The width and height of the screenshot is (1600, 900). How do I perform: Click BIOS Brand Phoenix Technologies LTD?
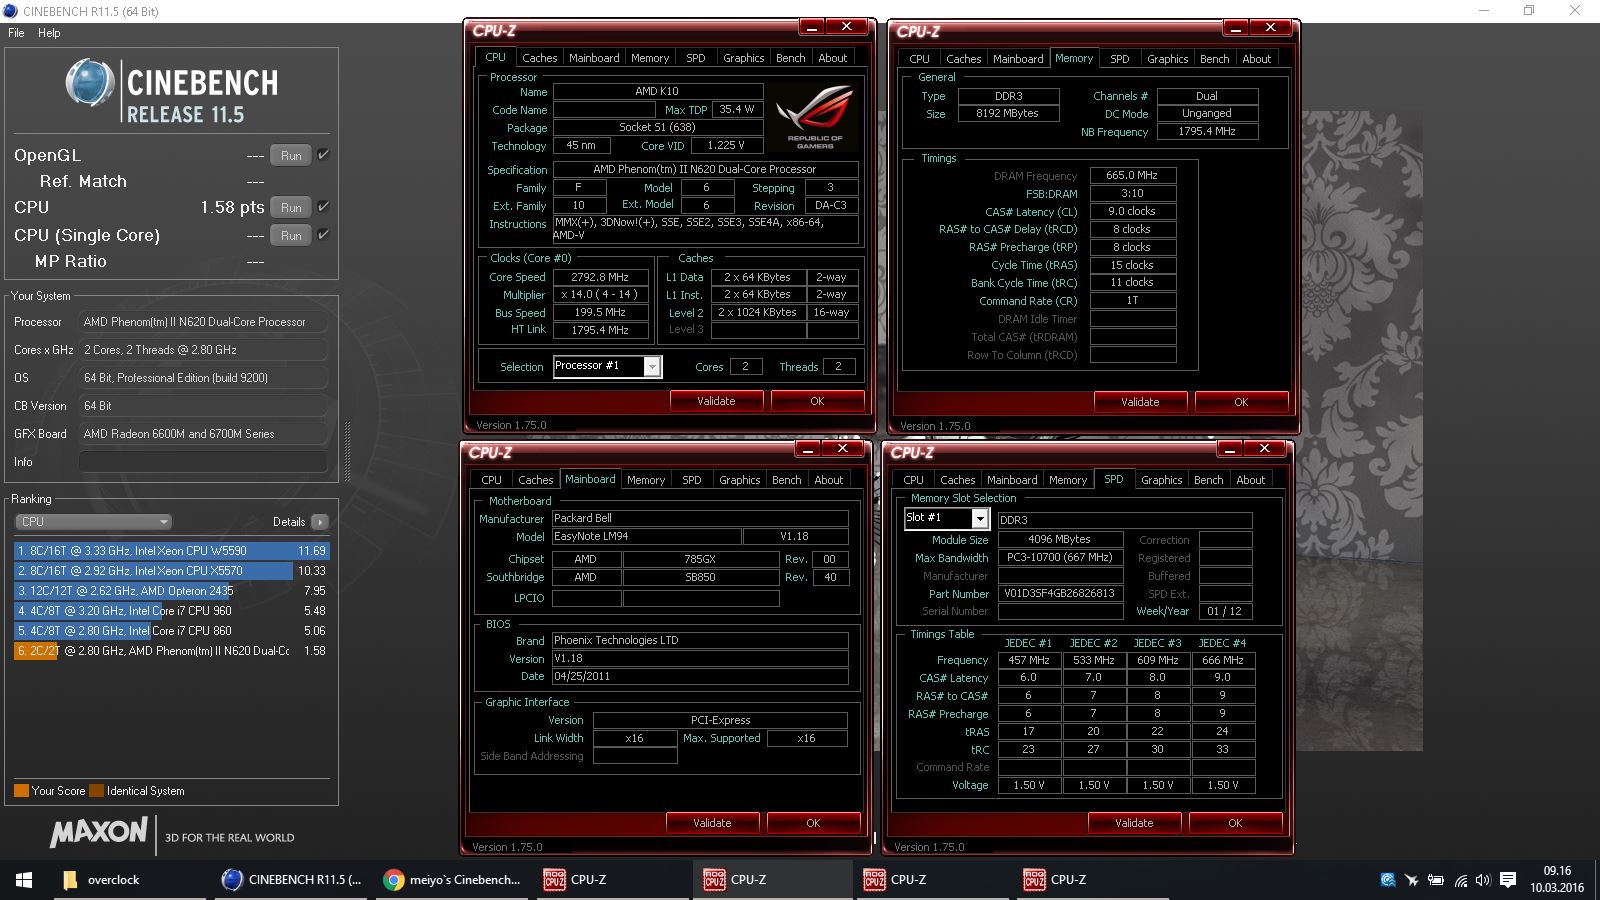[700, 640]
